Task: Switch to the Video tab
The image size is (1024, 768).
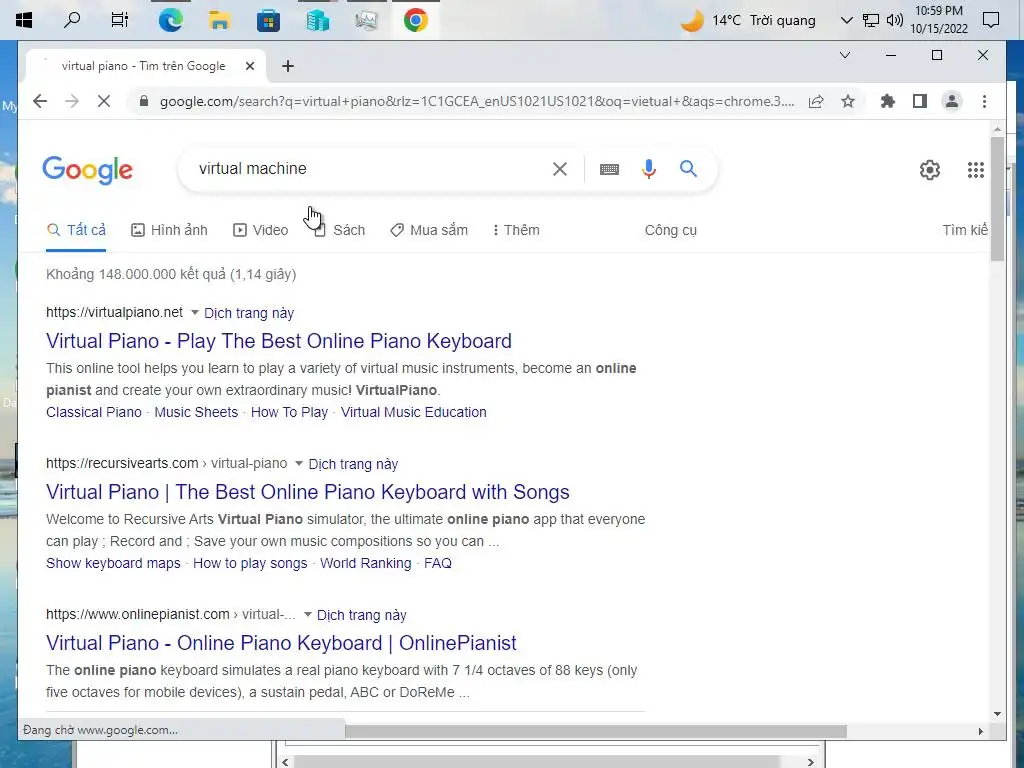Action: pyautogui.click(x=261, y=230)
